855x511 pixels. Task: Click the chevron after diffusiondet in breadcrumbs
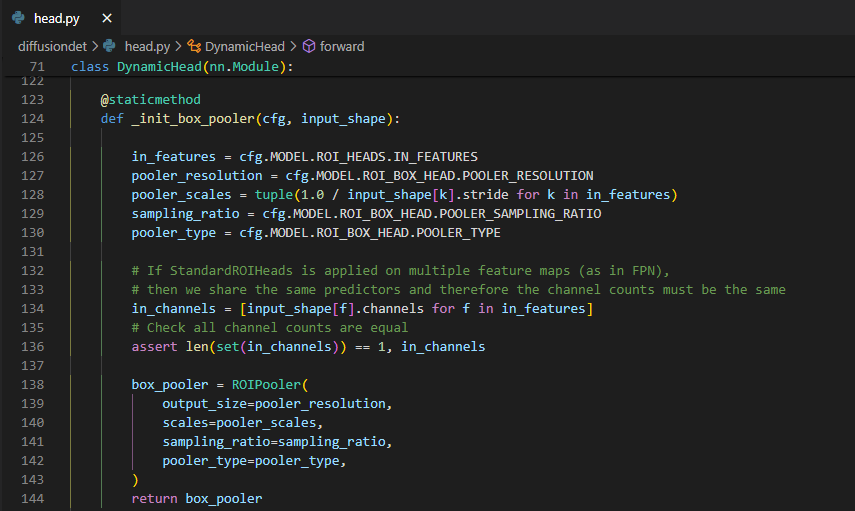[x=95, y=46]
